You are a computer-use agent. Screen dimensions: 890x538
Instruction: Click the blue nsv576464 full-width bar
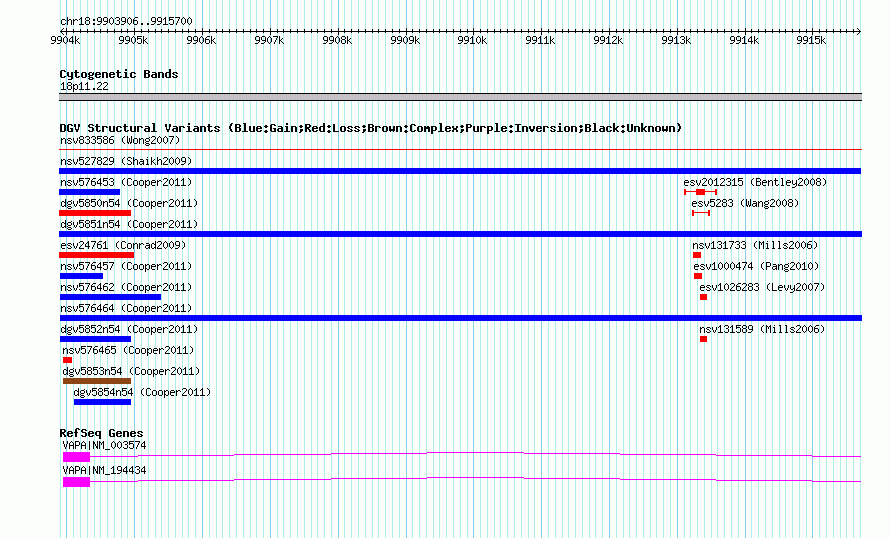[x=460, y=318]
